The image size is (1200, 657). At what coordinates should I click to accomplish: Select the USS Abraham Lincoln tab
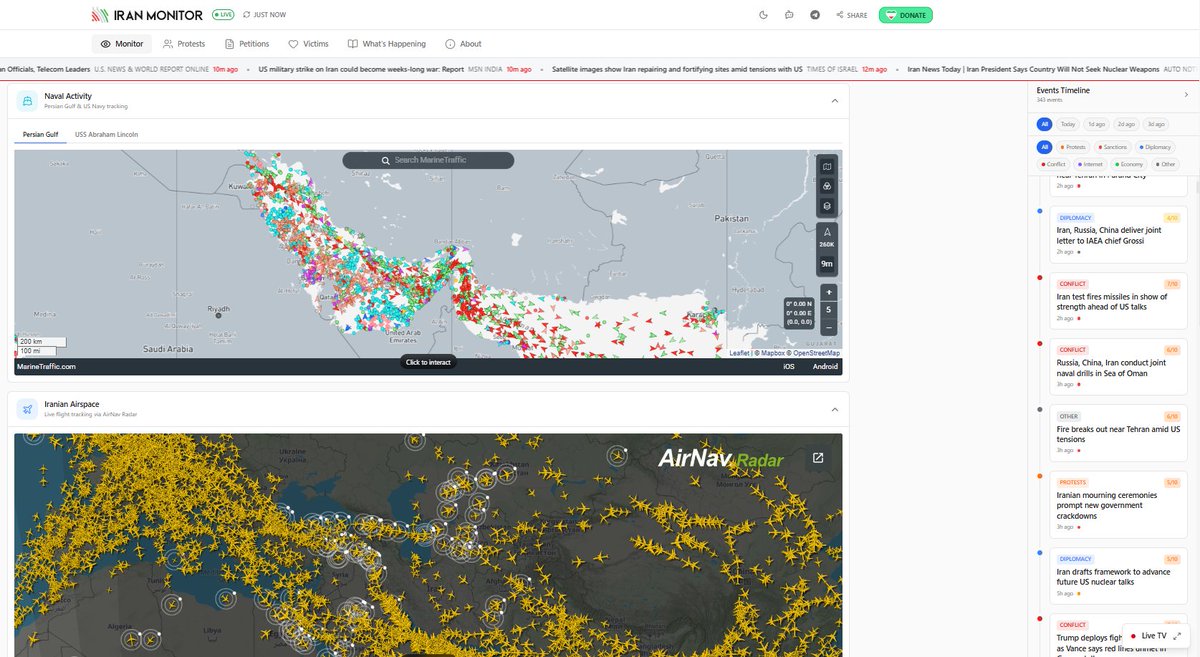point(106,133)
